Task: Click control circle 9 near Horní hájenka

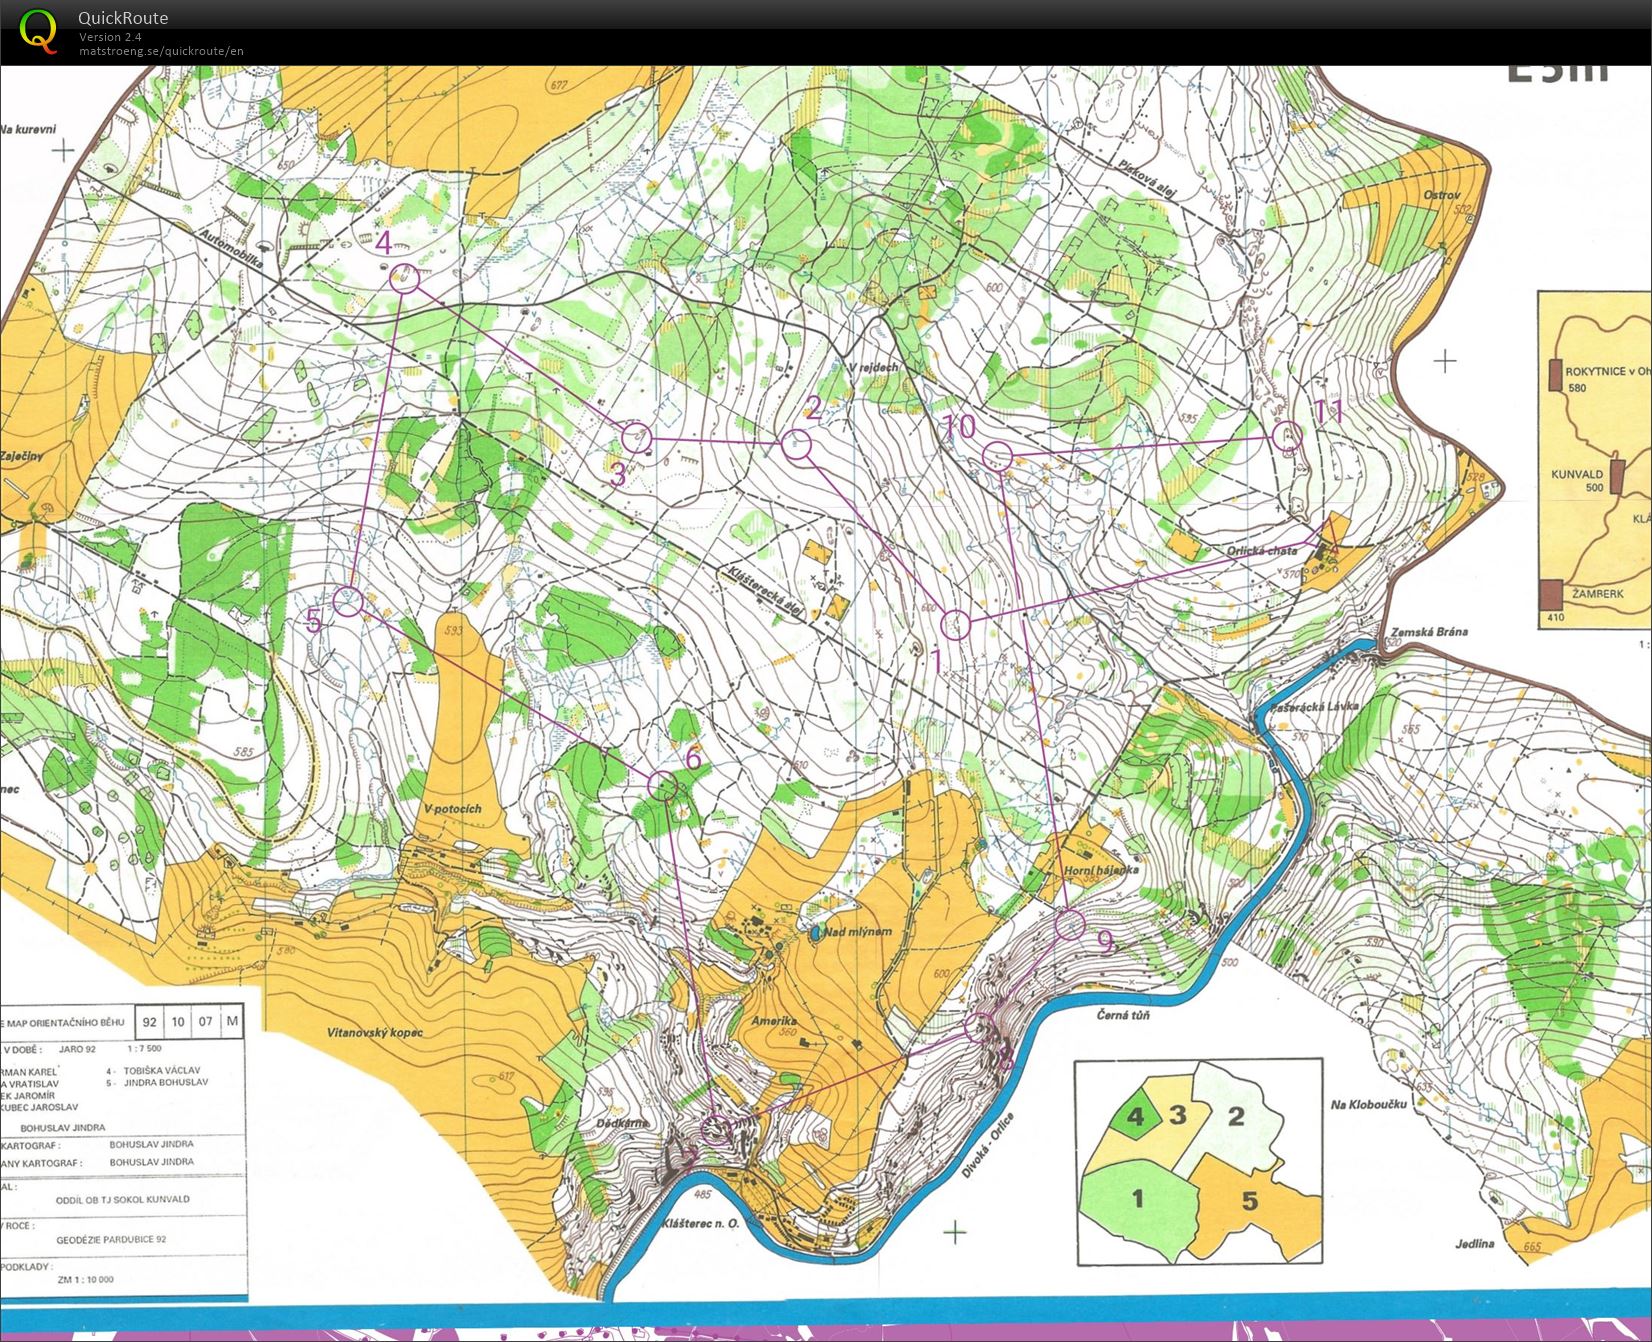Action: (x=1070, y=925)
